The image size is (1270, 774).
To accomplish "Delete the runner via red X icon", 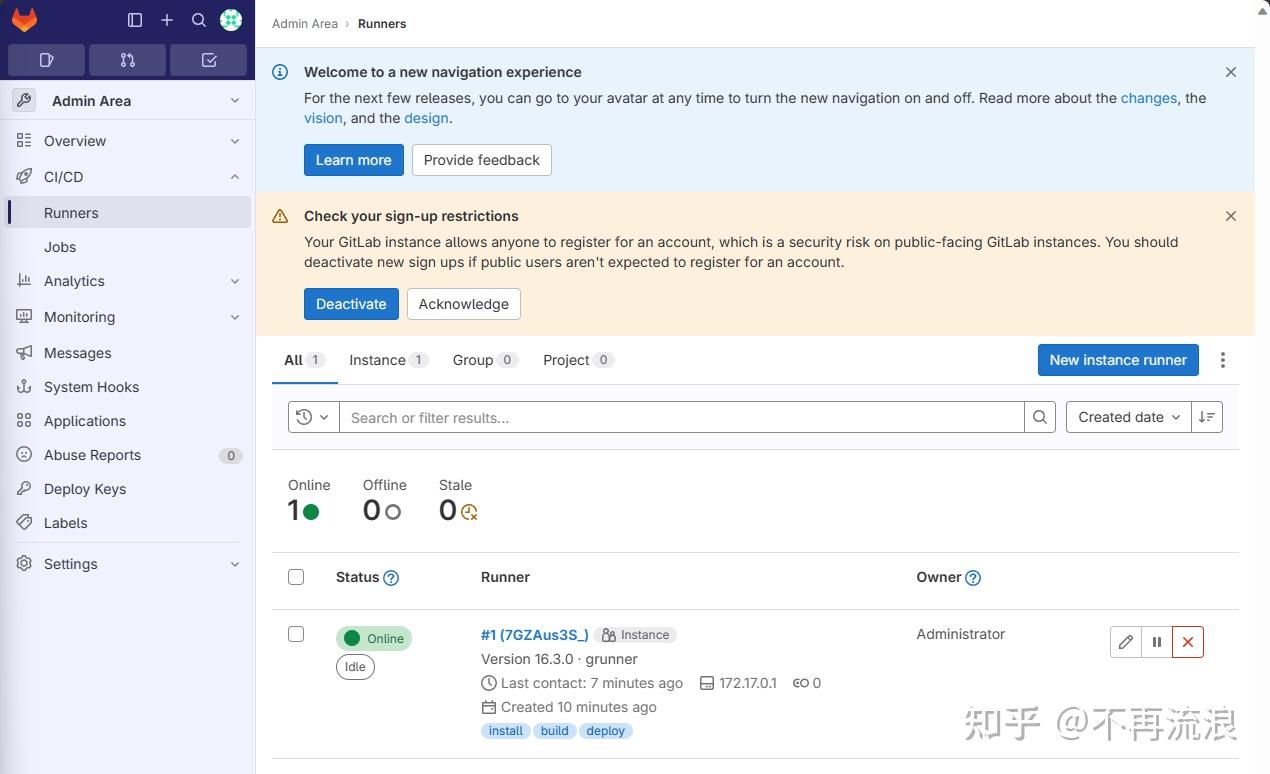I will (1187, 641).
